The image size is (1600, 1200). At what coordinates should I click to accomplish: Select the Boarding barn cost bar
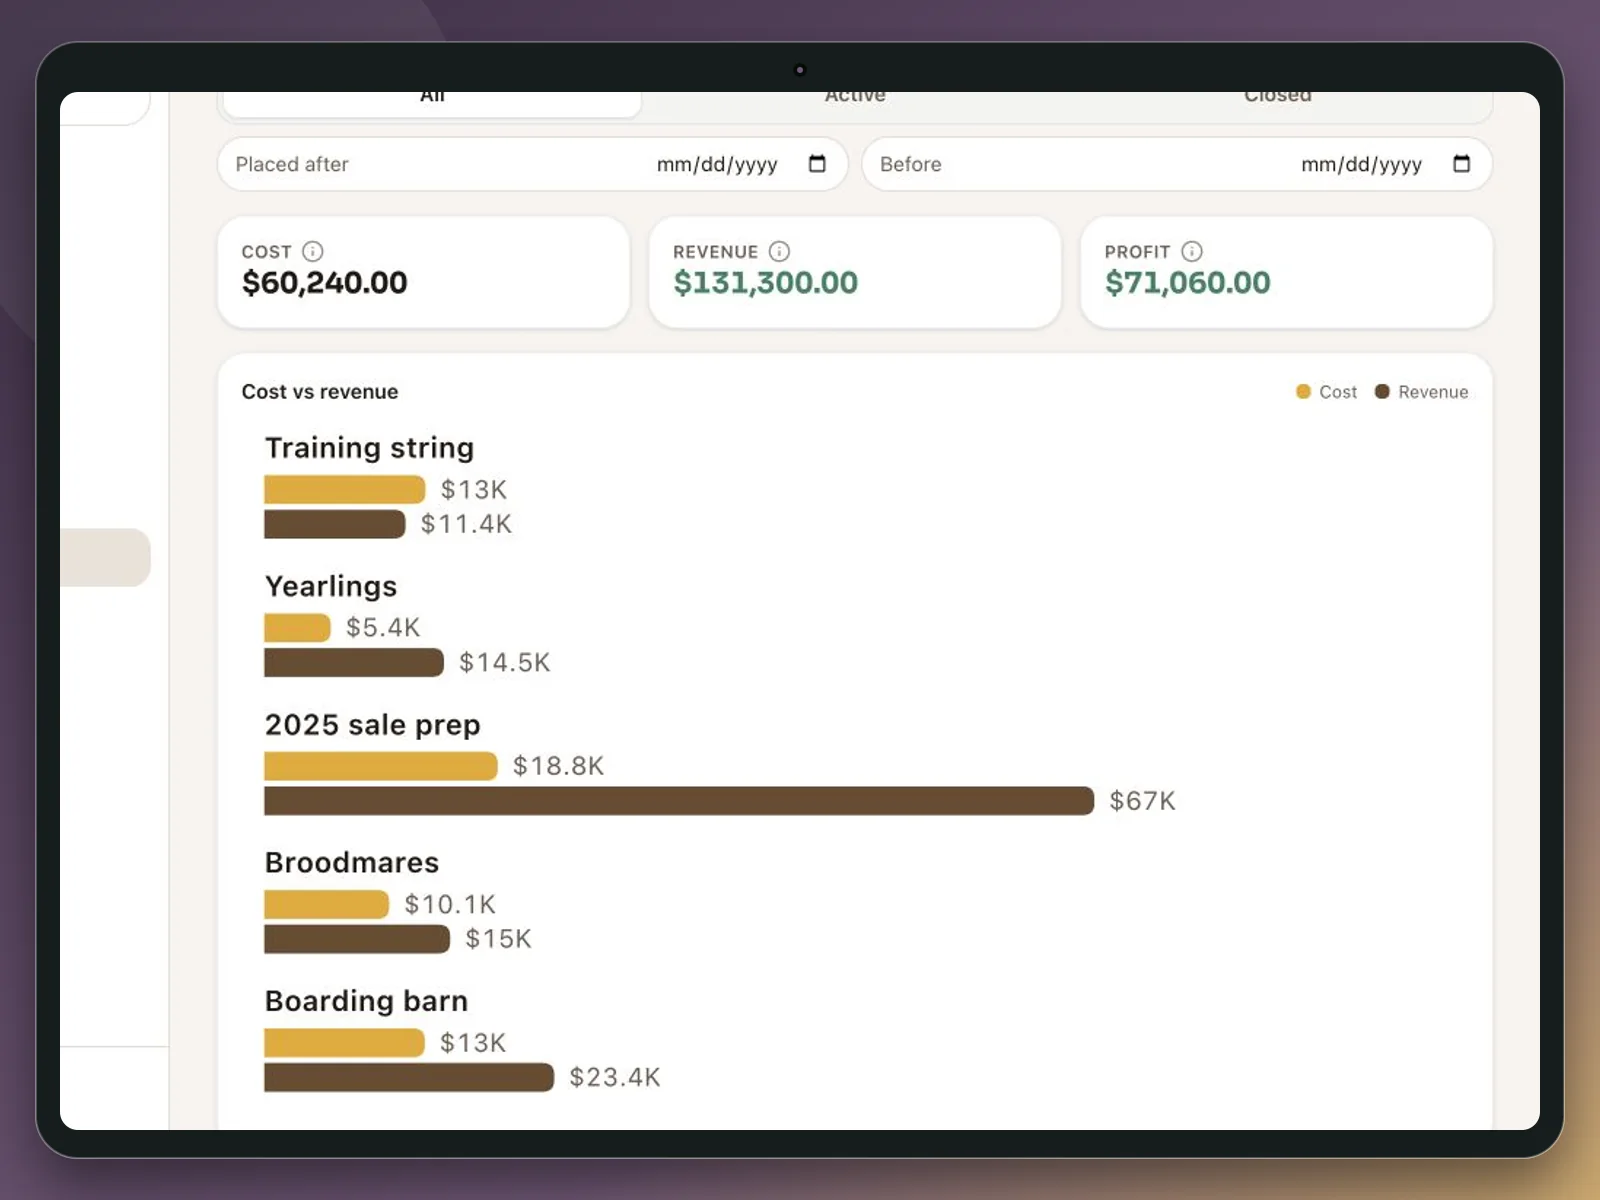345,1043
